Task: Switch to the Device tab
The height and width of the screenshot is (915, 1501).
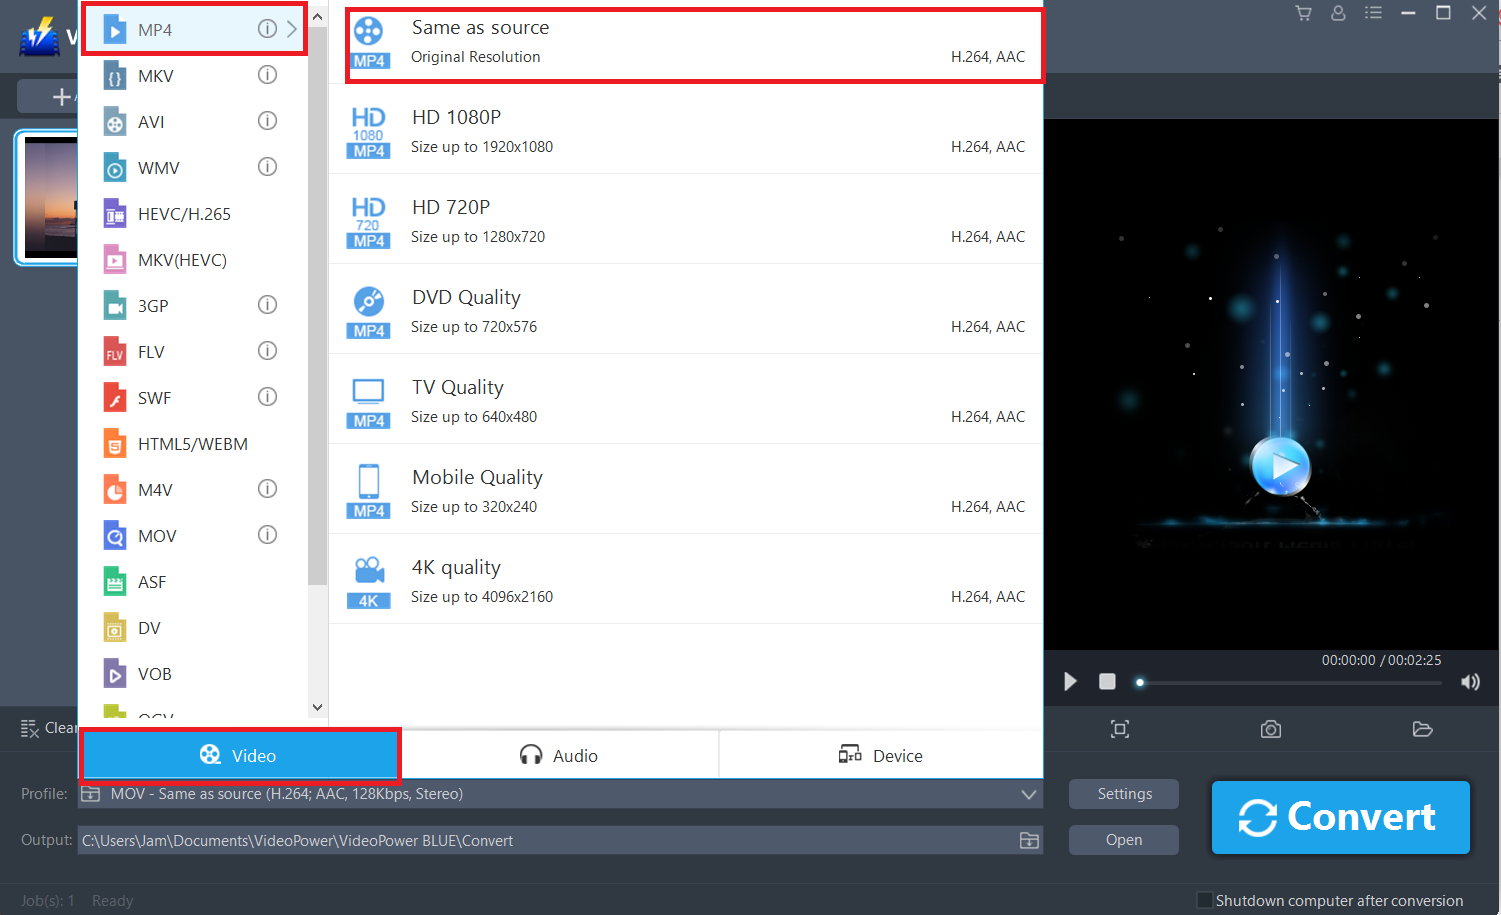Action: coord(880,755)
